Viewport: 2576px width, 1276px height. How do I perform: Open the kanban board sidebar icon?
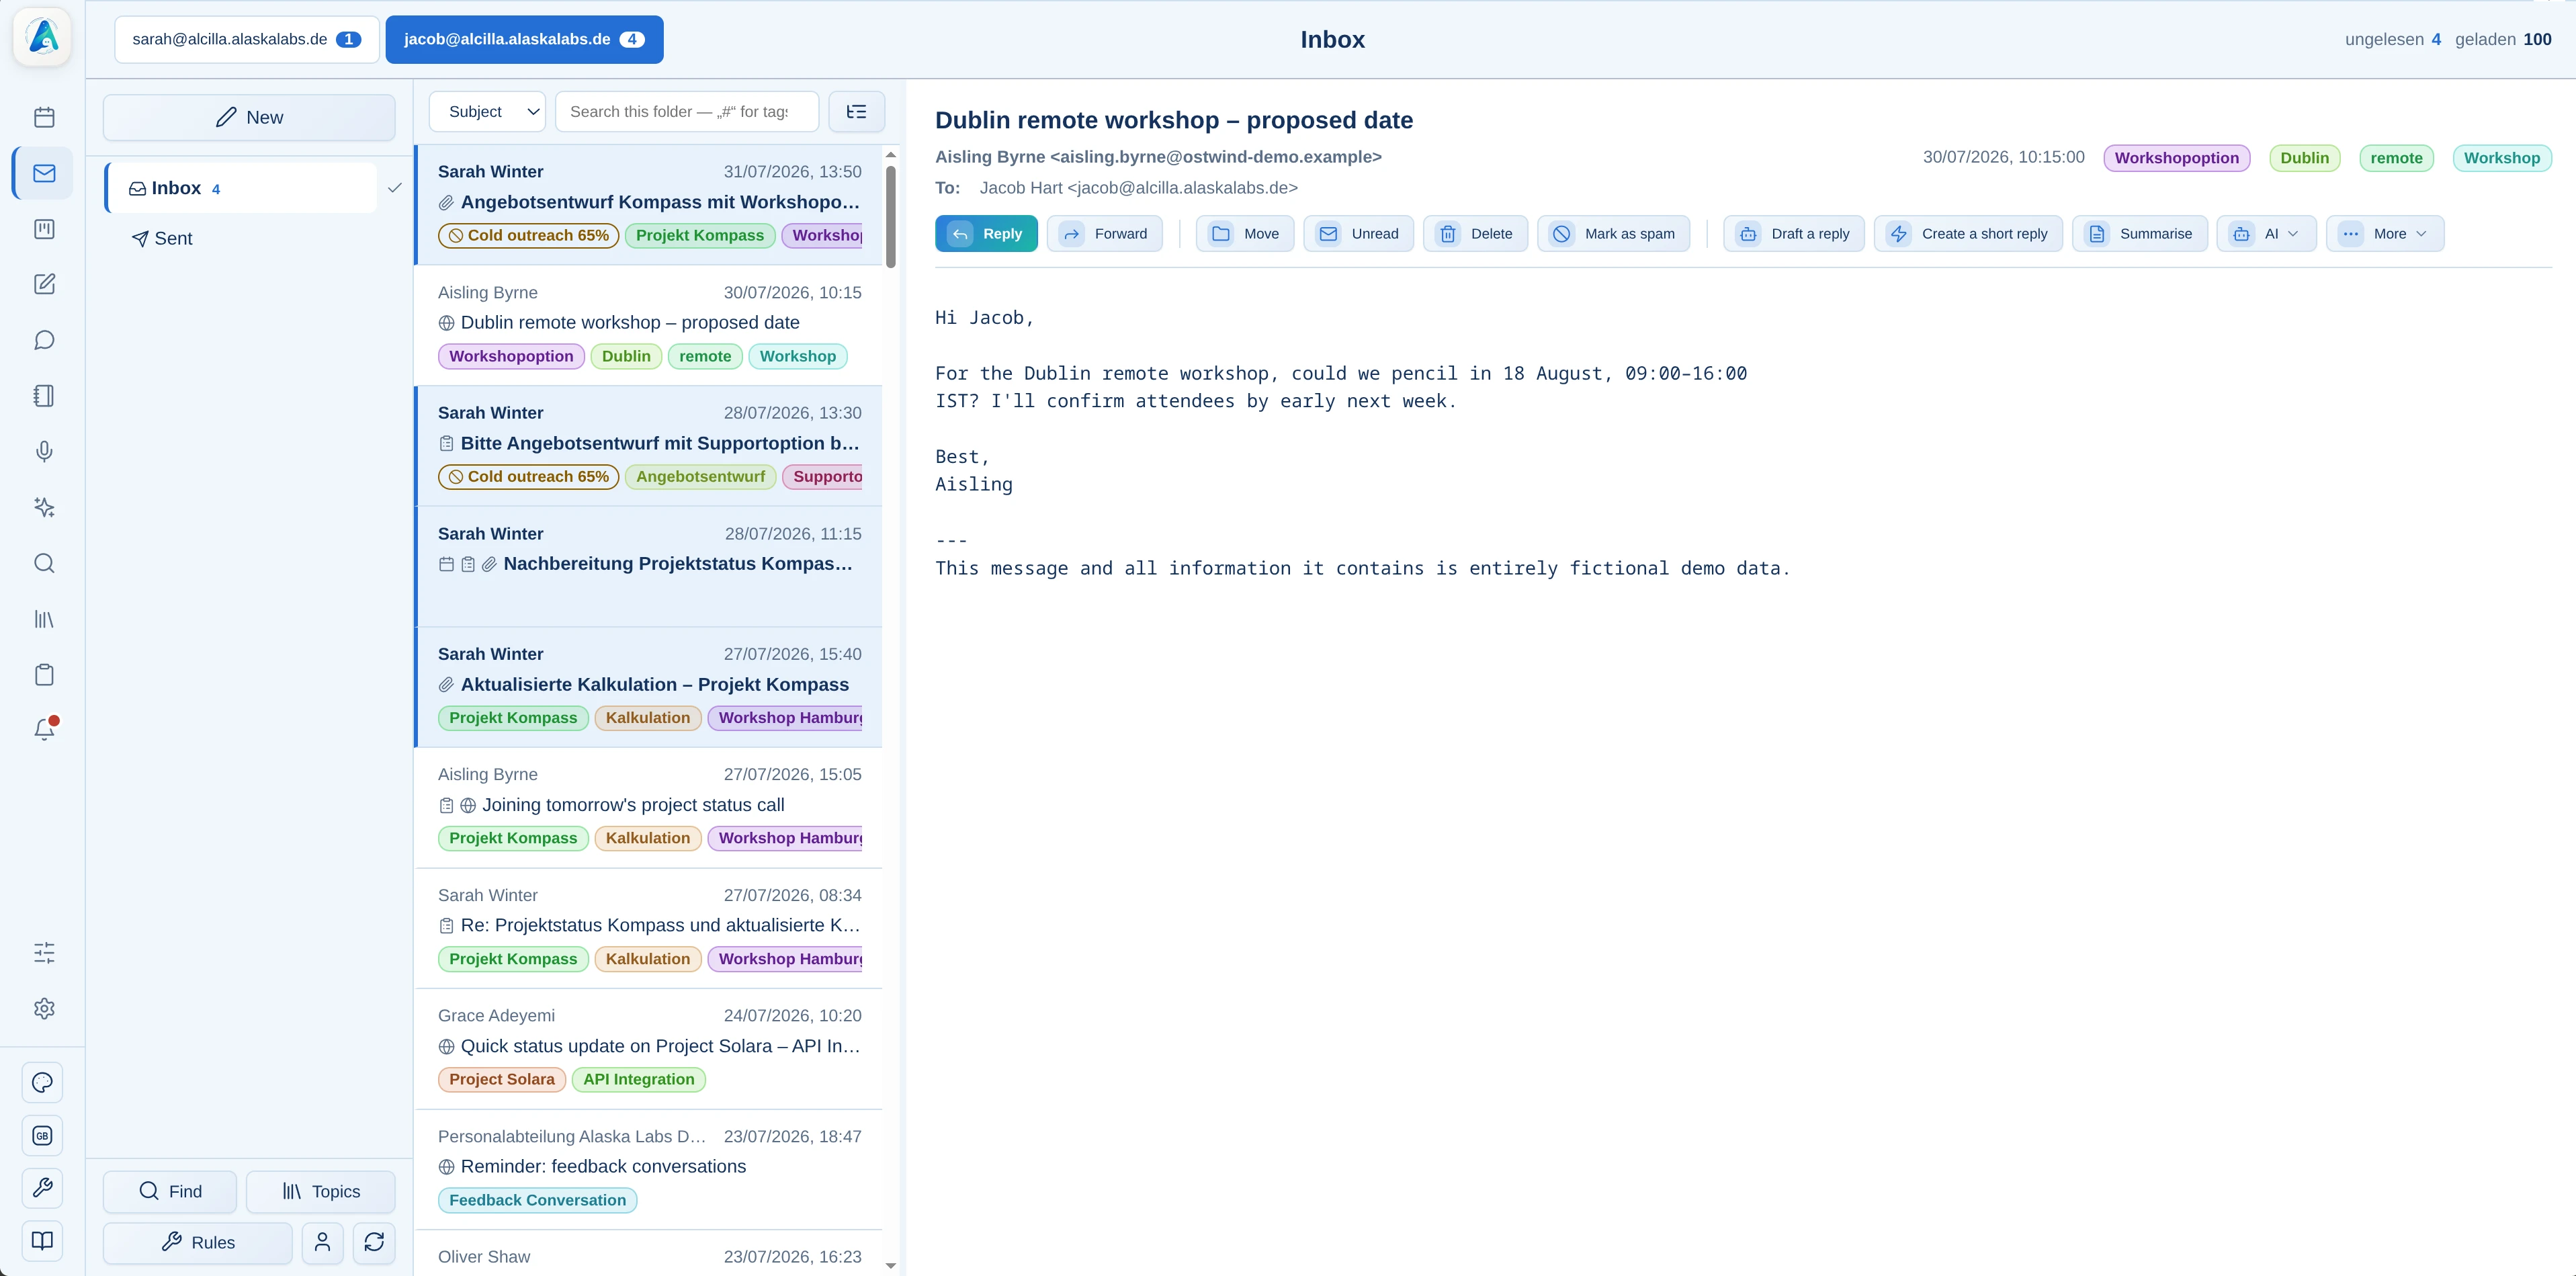[x=44, y=229]
